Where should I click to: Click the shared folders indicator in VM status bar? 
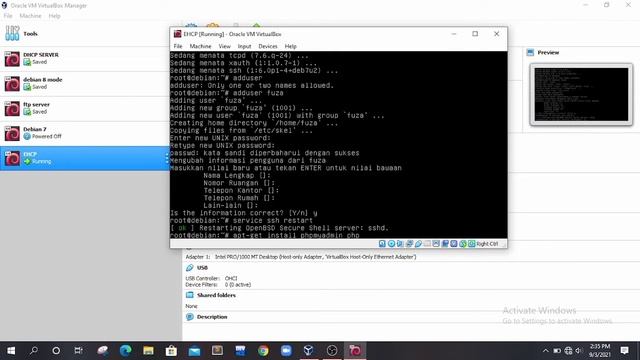point(427,244)
